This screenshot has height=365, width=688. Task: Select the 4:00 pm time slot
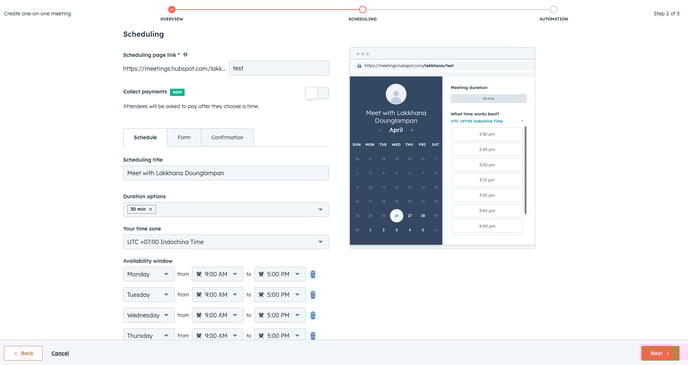[487, 226]
